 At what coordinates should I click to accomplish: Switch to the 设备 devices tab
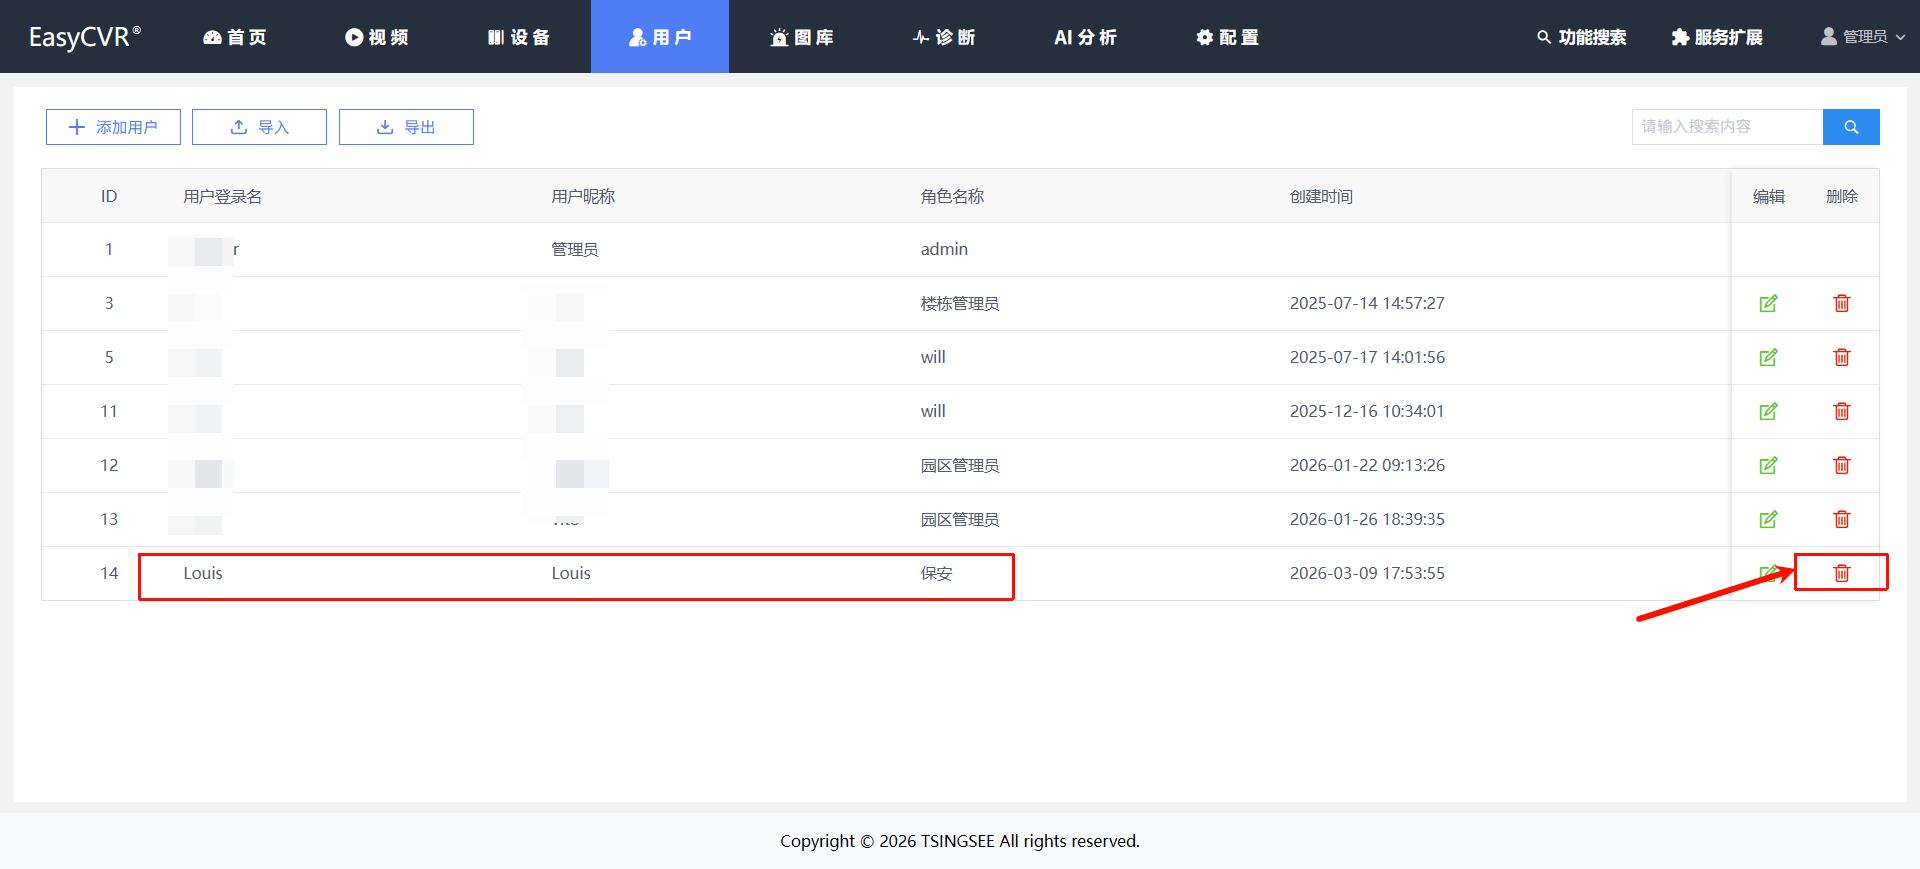tap(519, 37)
